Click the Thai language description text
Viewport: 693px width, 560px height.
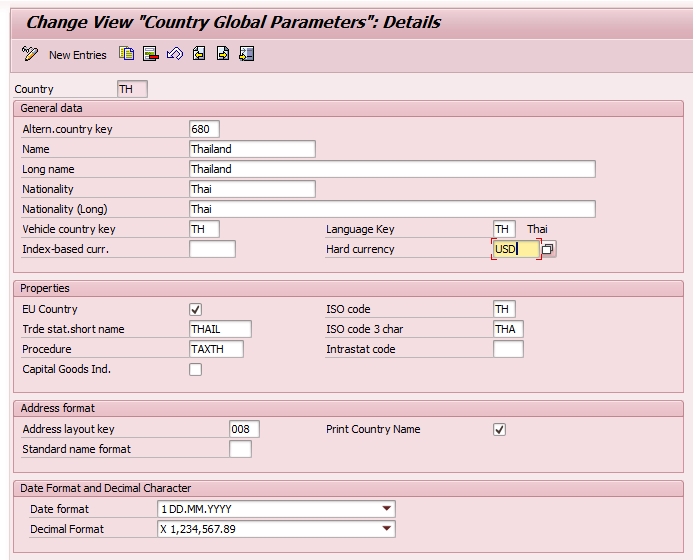click(537, 229)
